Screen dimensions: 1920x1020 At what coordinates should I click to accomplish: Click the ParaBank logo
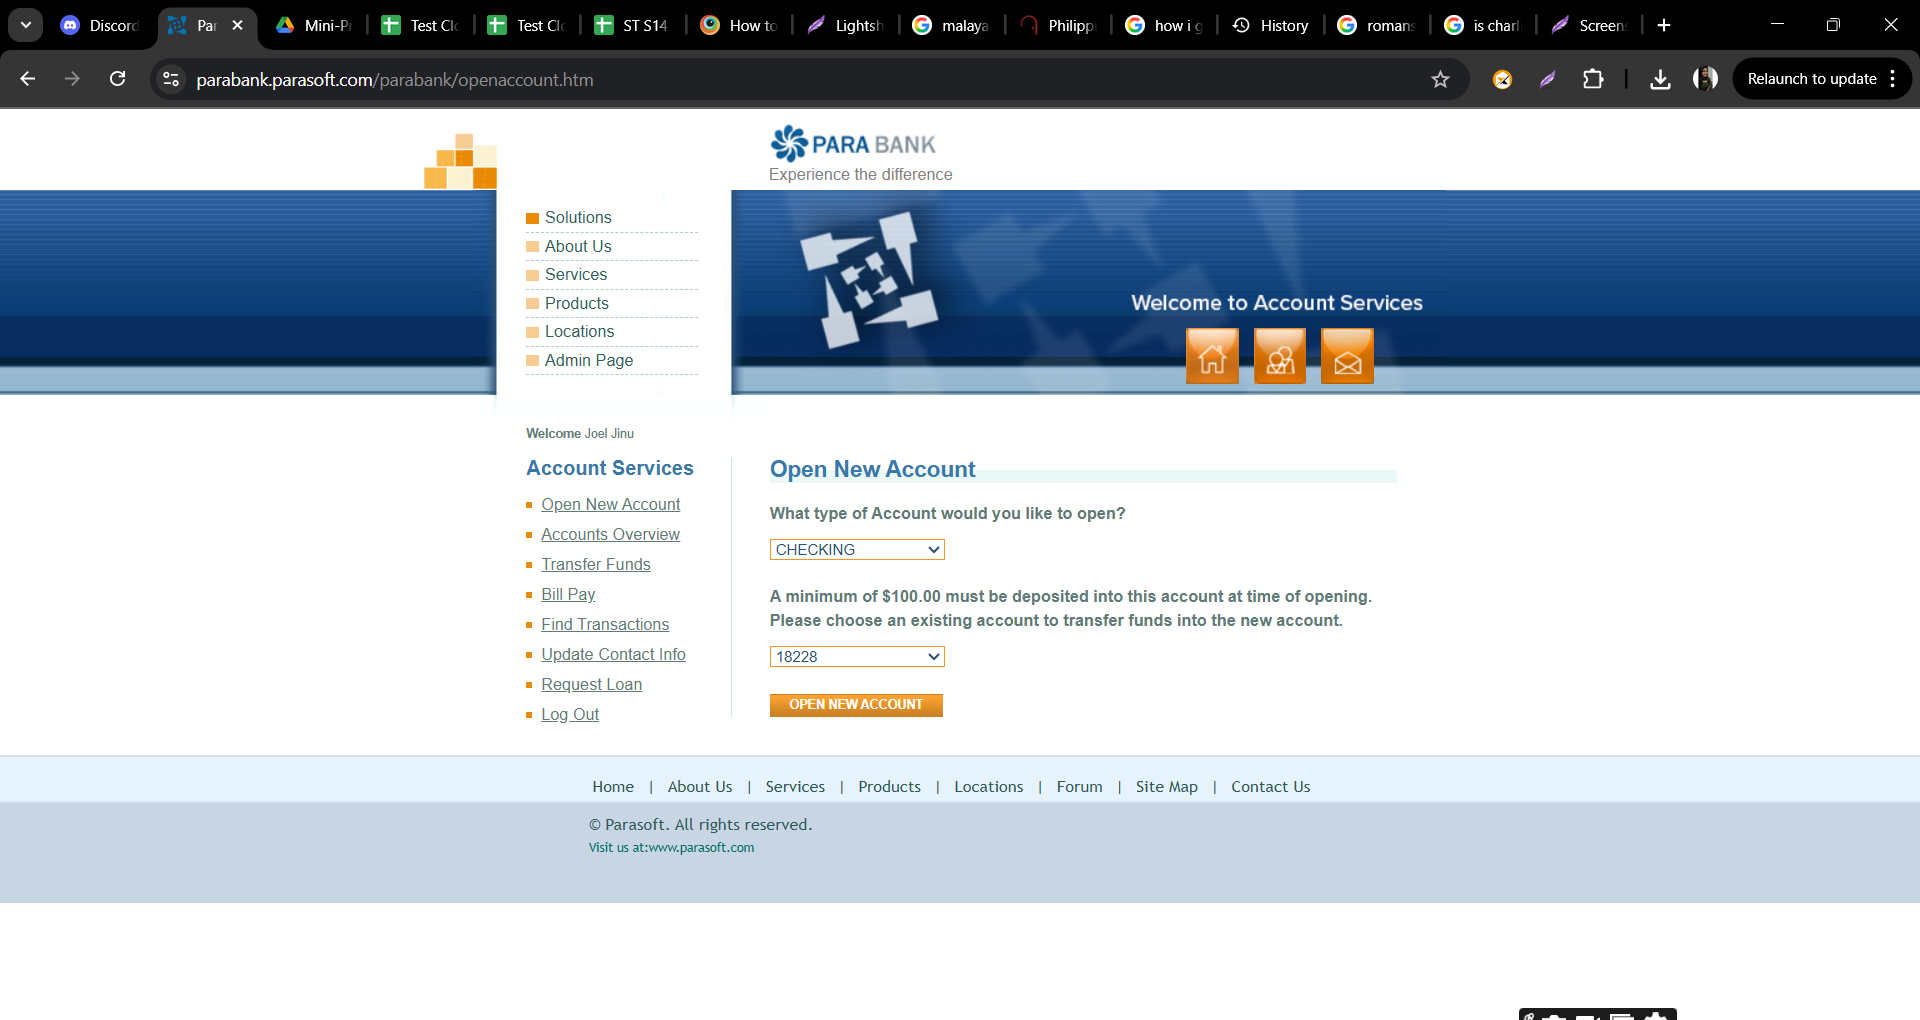[853, 145]
